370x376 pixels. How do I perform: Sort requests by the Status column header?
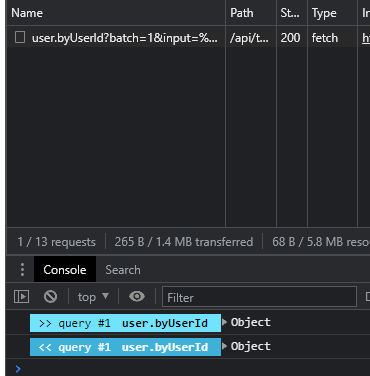292,13
